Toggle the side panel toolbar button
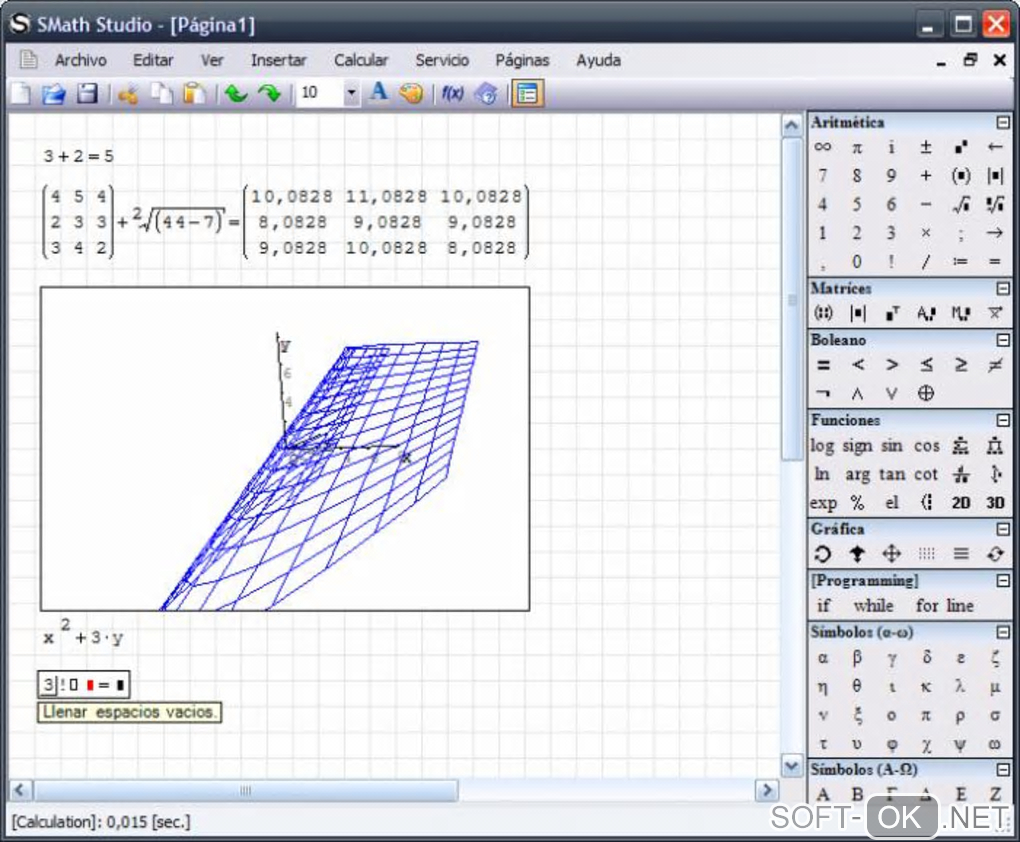1020x842 pixels. coord(528,94)
